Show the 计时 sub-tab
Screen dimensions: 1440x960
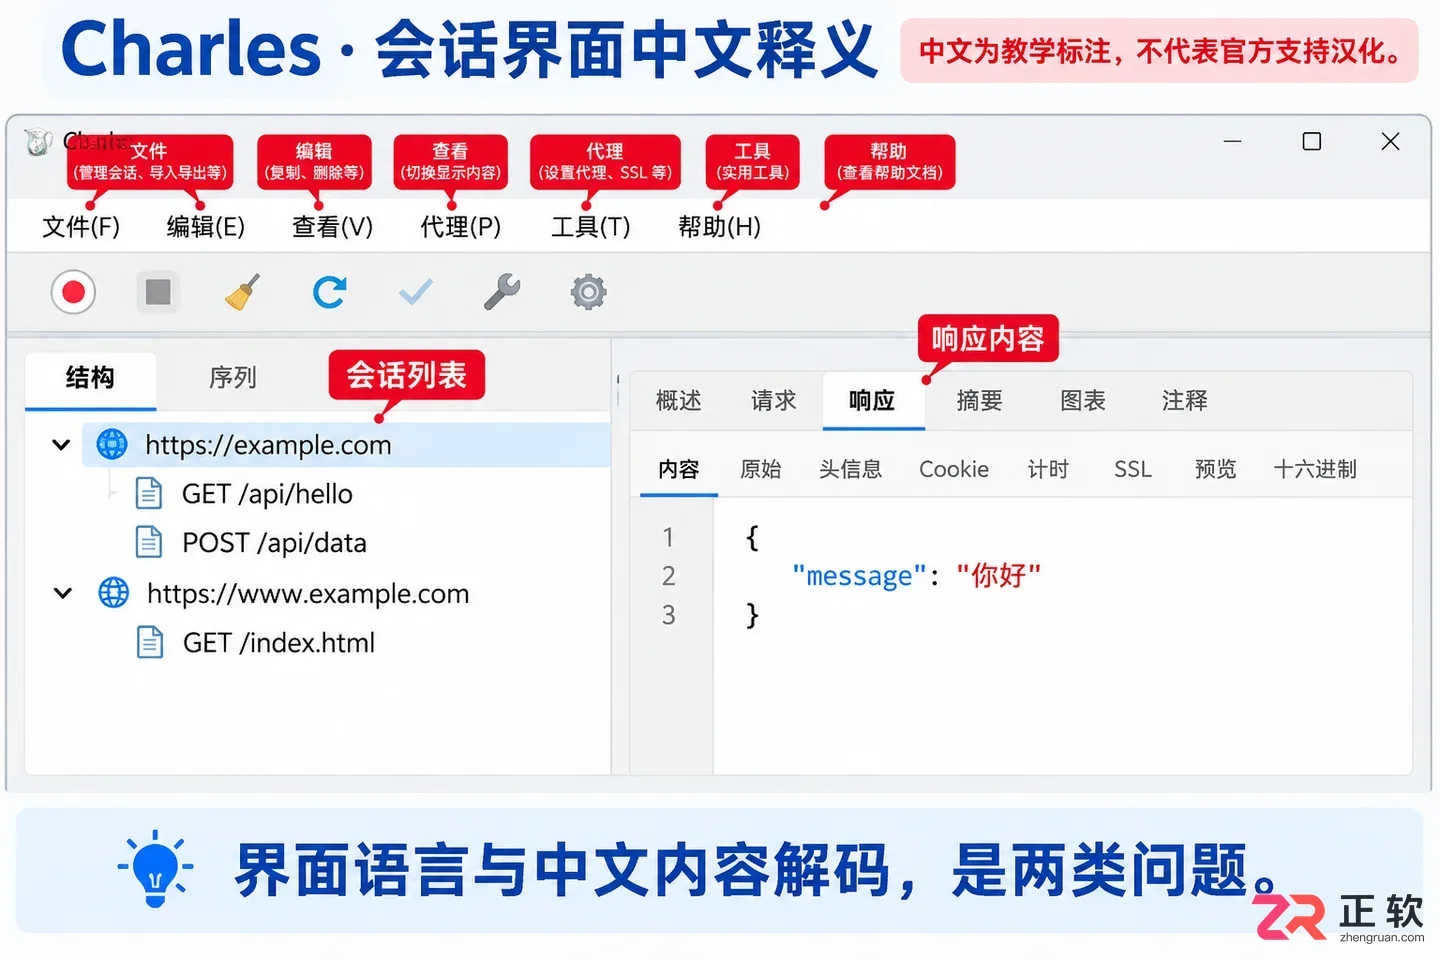click(x=1048, y=469)
